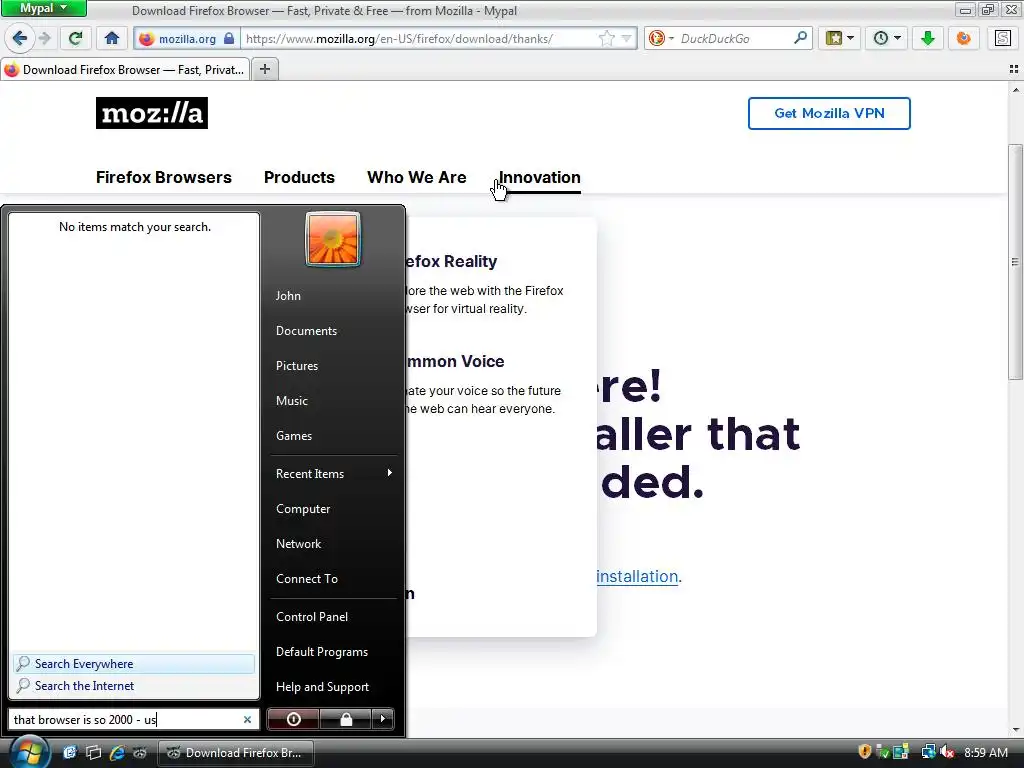Open the DuckDuckGo search engine selector
This screenshot has height=768, width=1024.
[x=661, y=39]
